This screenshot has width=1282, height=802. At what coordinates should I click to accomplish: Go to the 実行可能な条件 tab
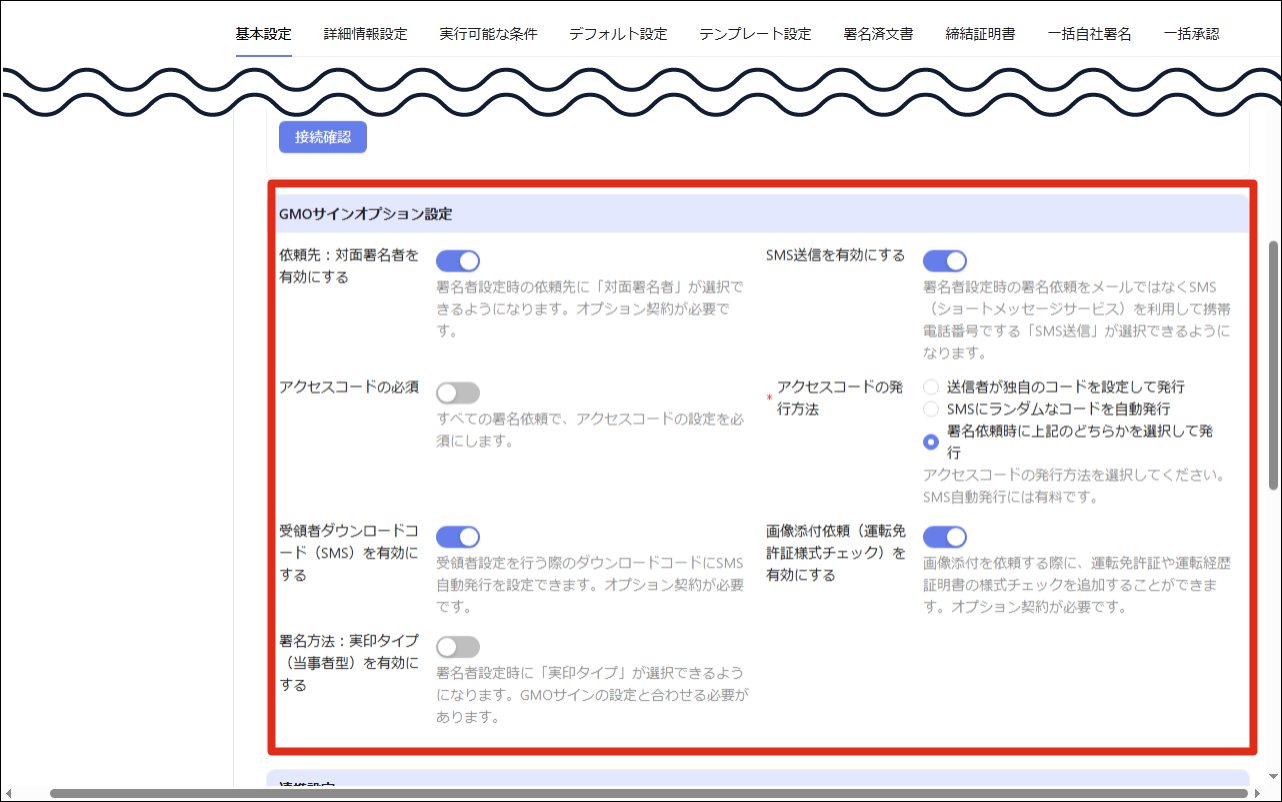tap(488, 34)
